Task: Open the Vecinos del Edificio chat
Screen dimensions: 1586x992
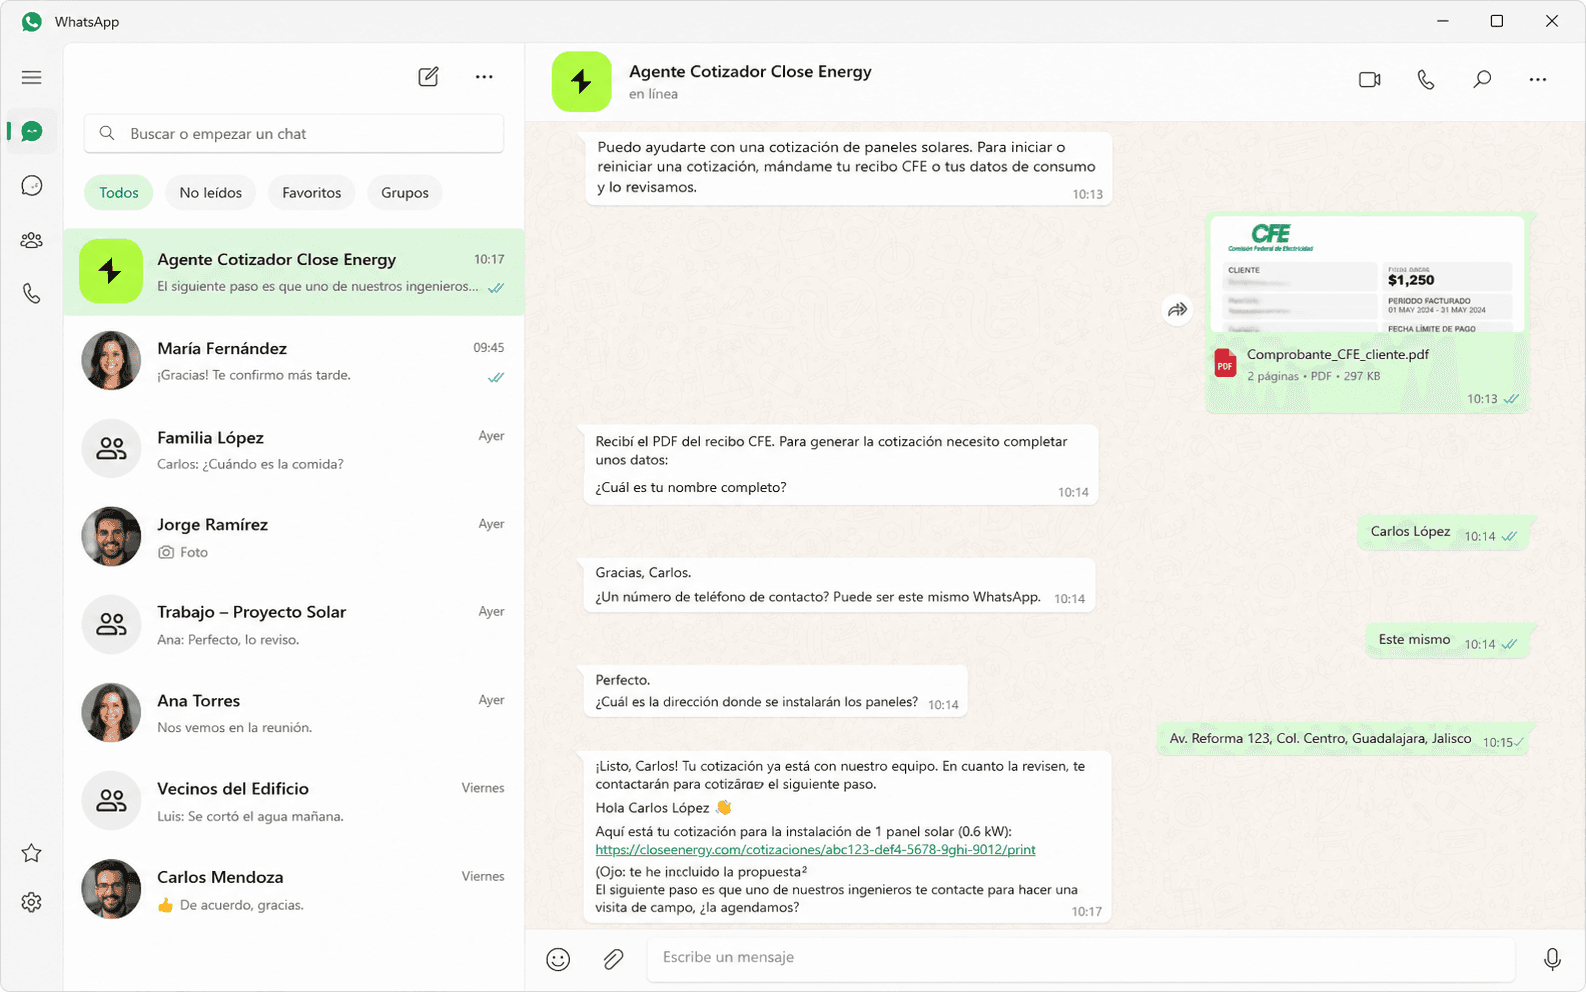Action: pyautogui.click(x=294, y=800)
